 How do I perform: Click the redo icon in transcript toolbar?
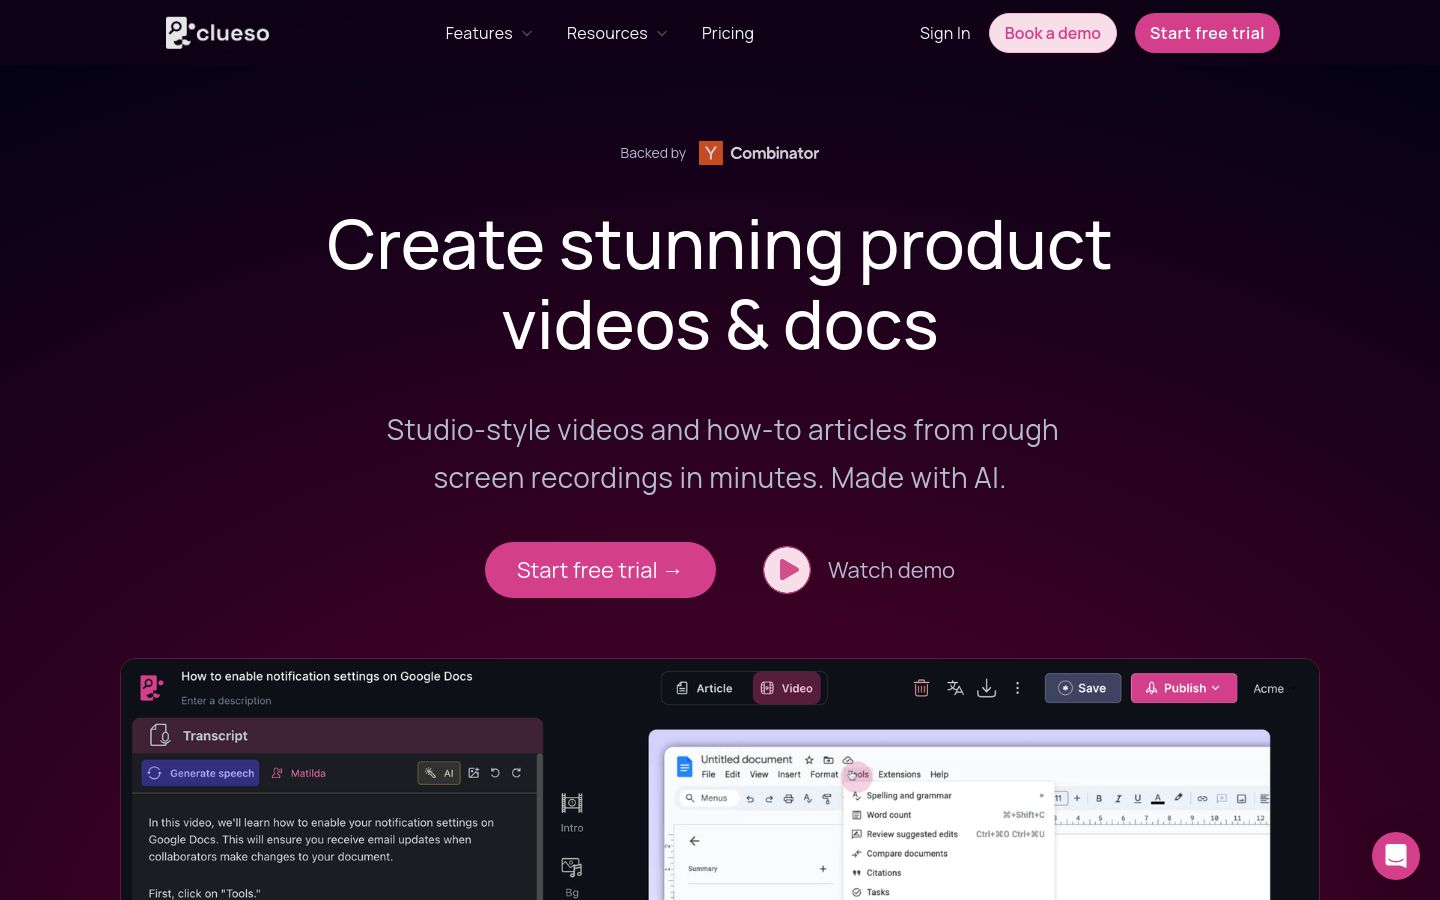pyautogui.click(x=516, y=773)
